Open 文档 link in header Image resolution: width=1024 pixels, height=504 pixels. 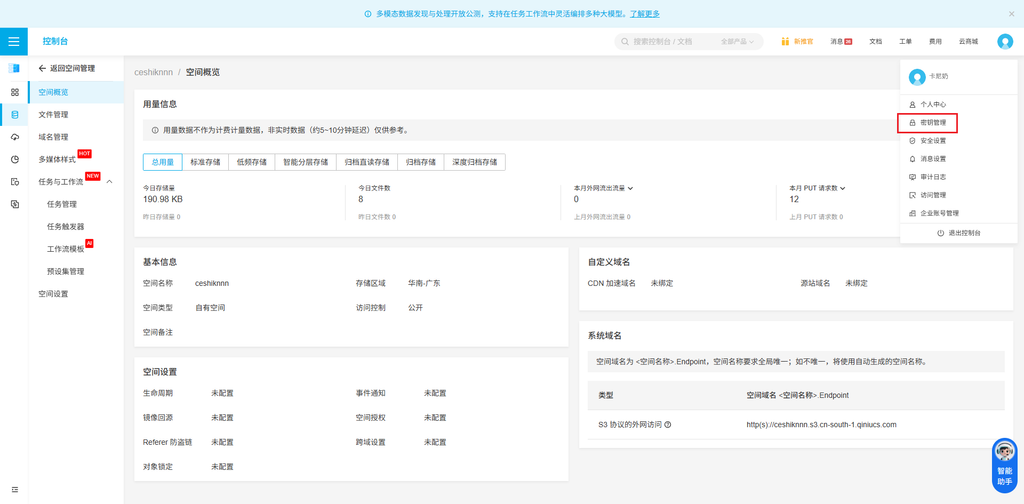(x=875, y=41)
